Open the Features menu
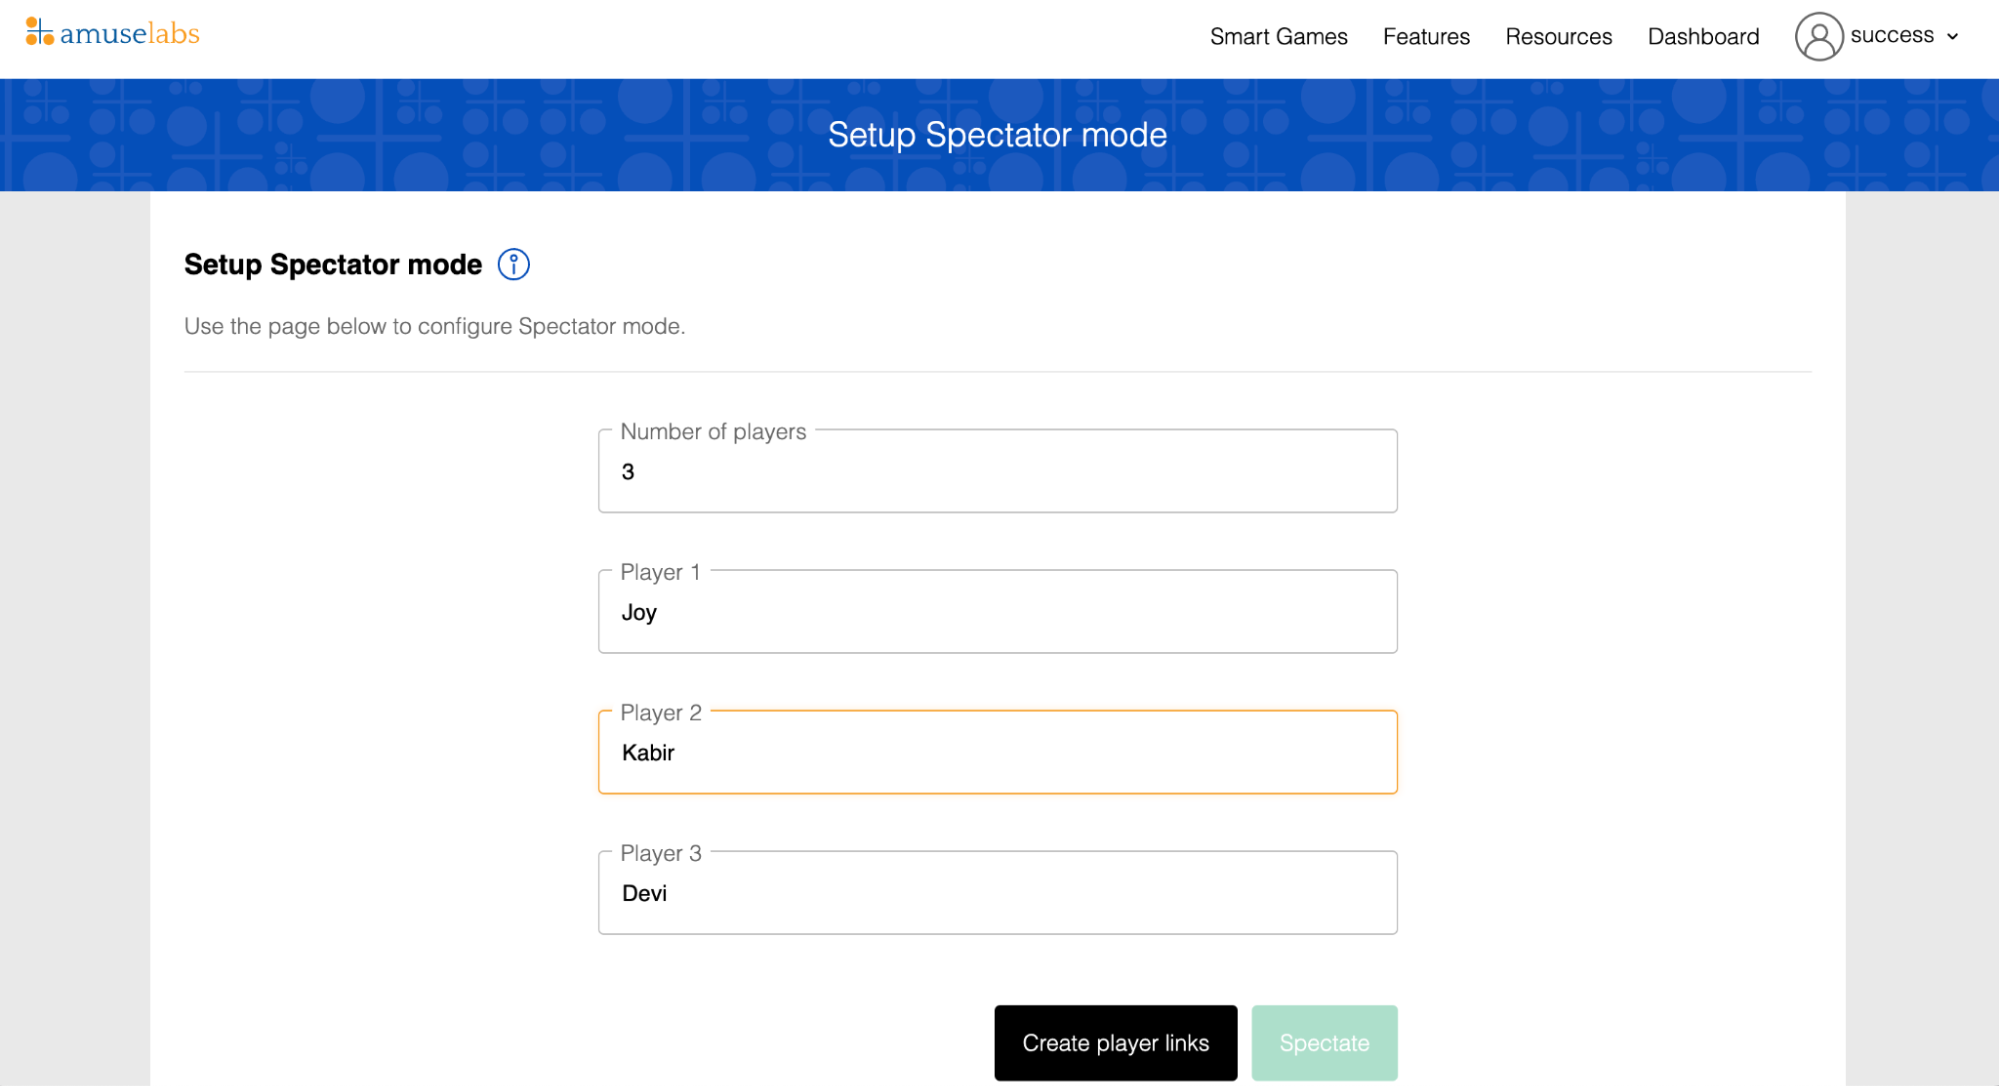The height and width of the screenshot is (1087, 1999). [1426, 36]
